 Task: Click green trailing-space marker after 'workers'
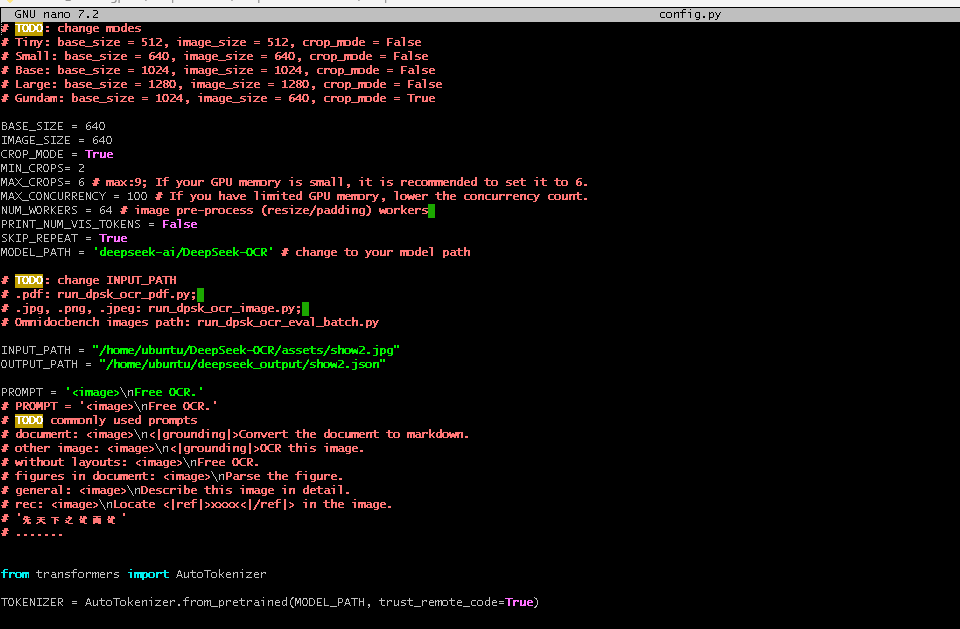pyautogui.click(x=431, y=210)
